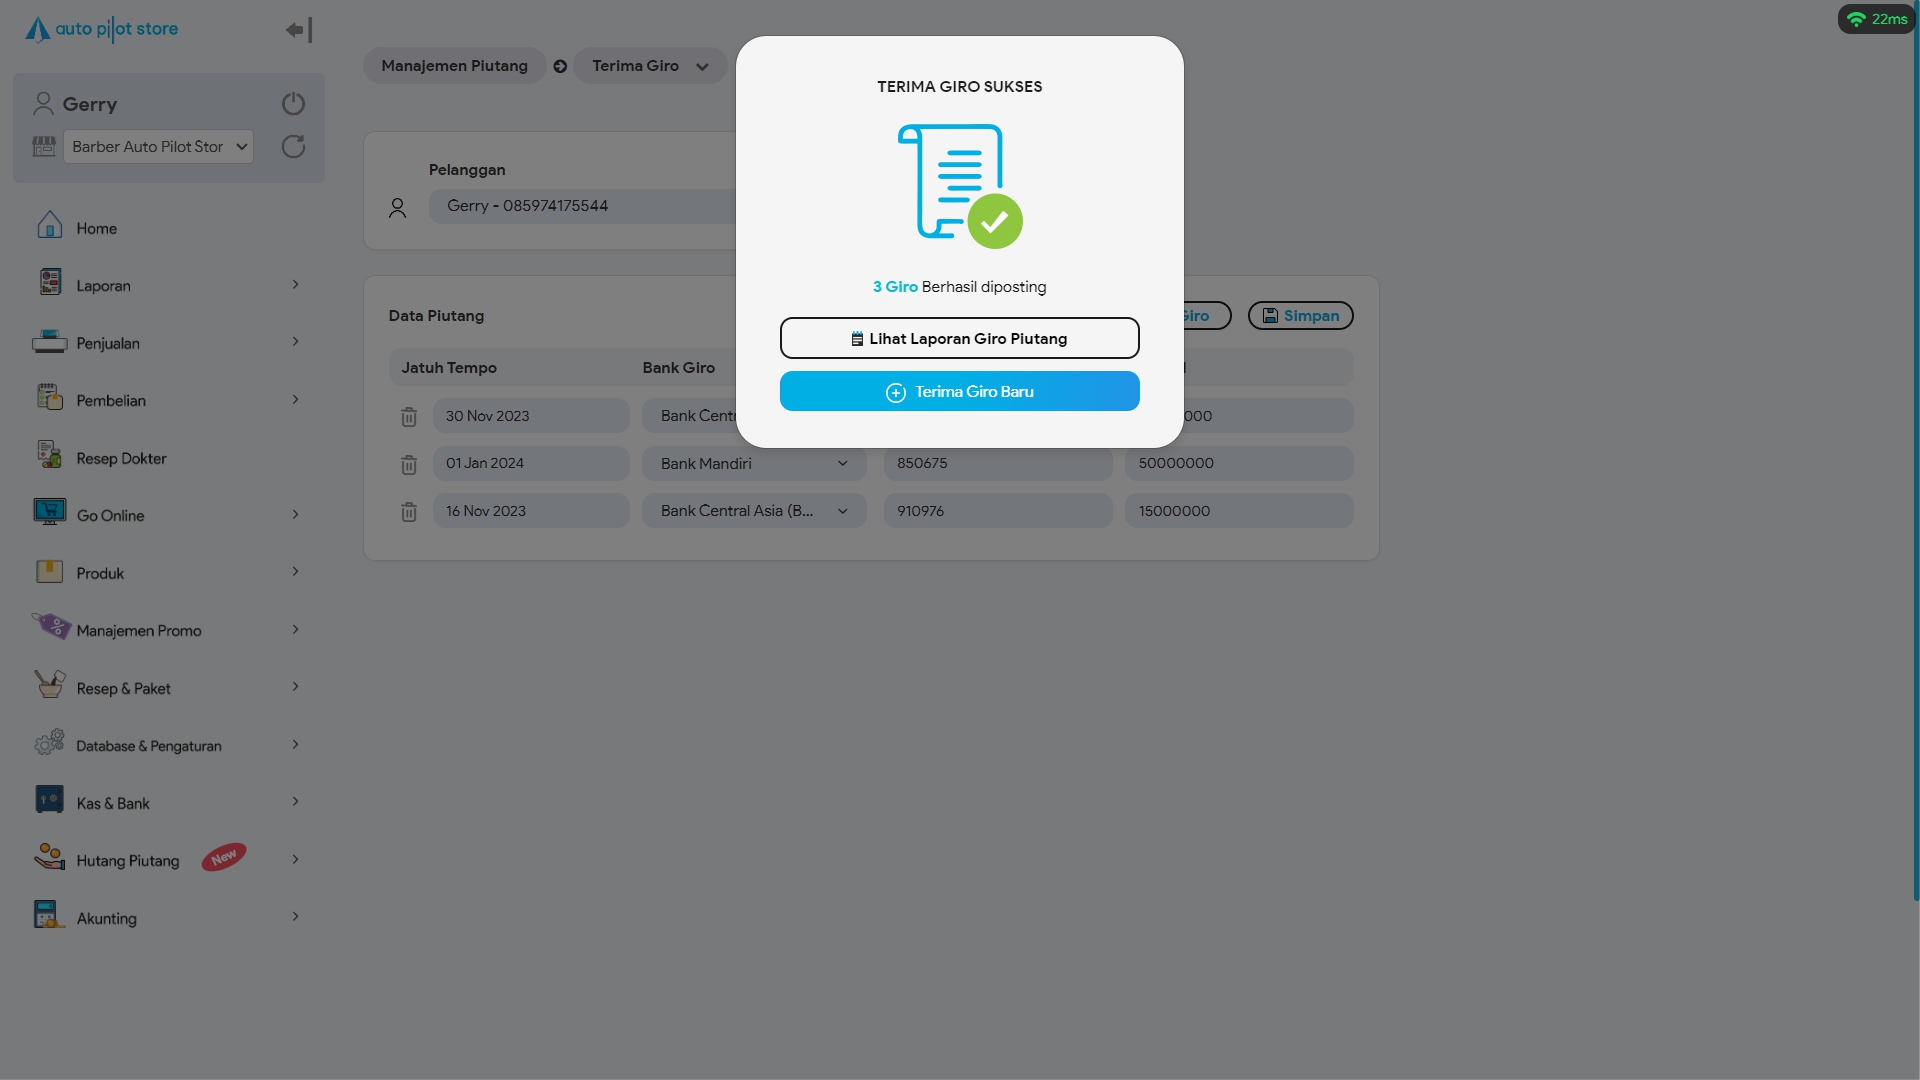The width and height of the screenshot is (1920, 1080).
Task: Click the sidebar collapse arrow icon
Action: (x=298, y=30)
